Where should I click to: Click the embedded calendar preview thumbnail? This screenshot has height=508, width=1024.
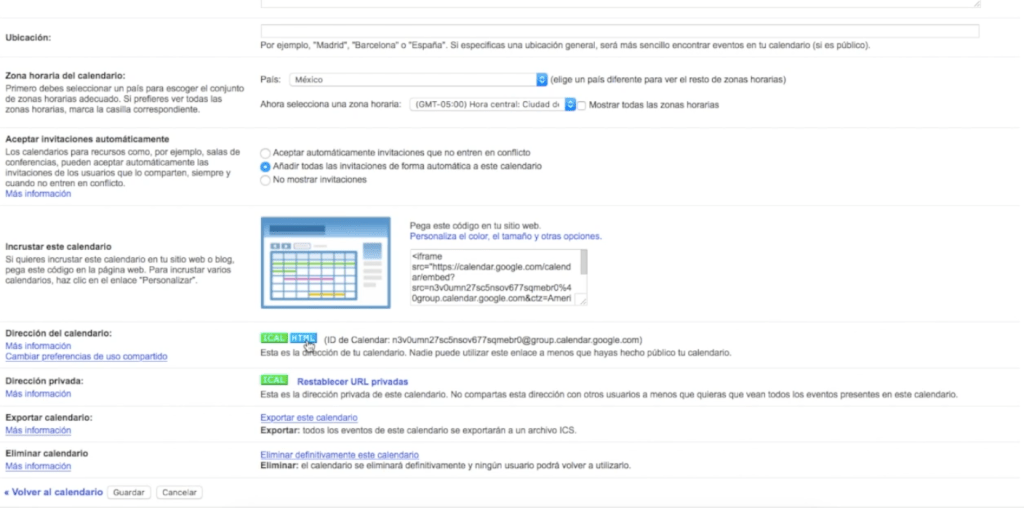(x=327, y=262)
